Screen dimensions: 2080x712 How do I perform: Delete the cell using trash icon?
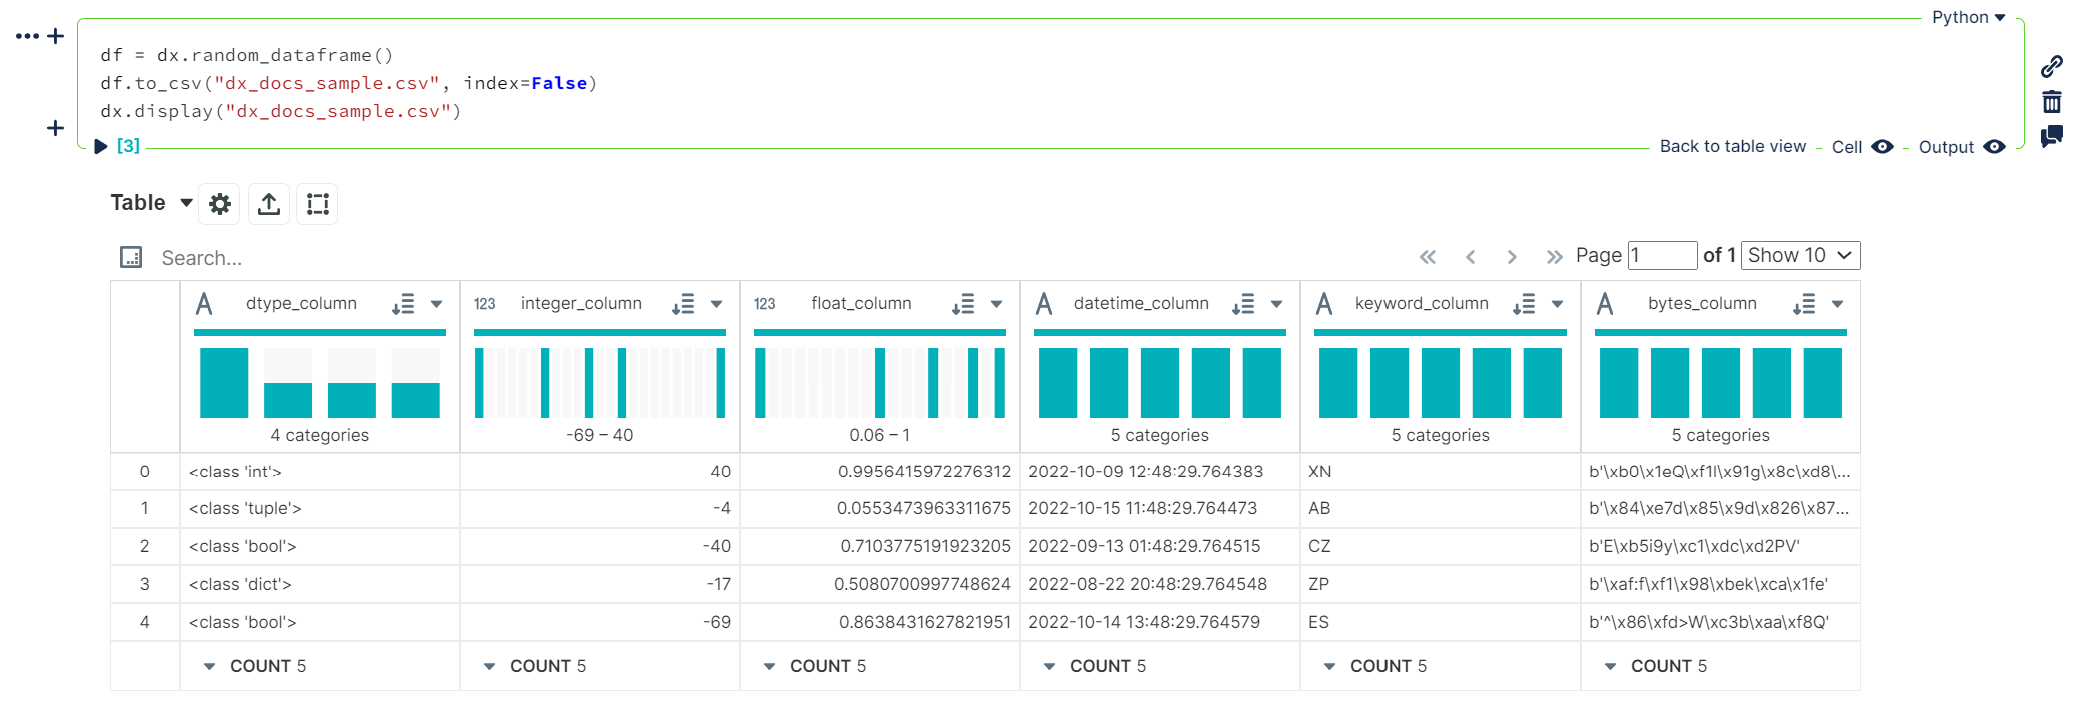[x=2052, y=101]
